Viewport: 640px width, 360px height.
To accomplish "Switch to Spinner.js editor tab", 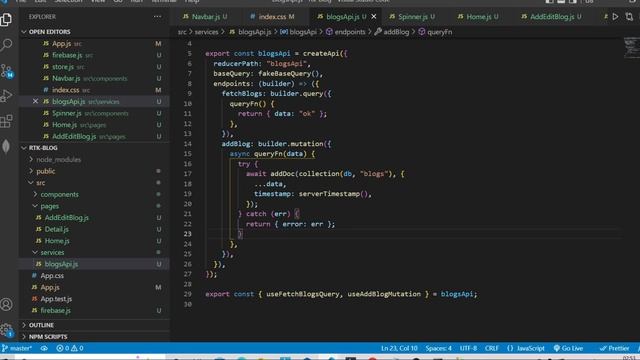I will (x=412, y=17).
